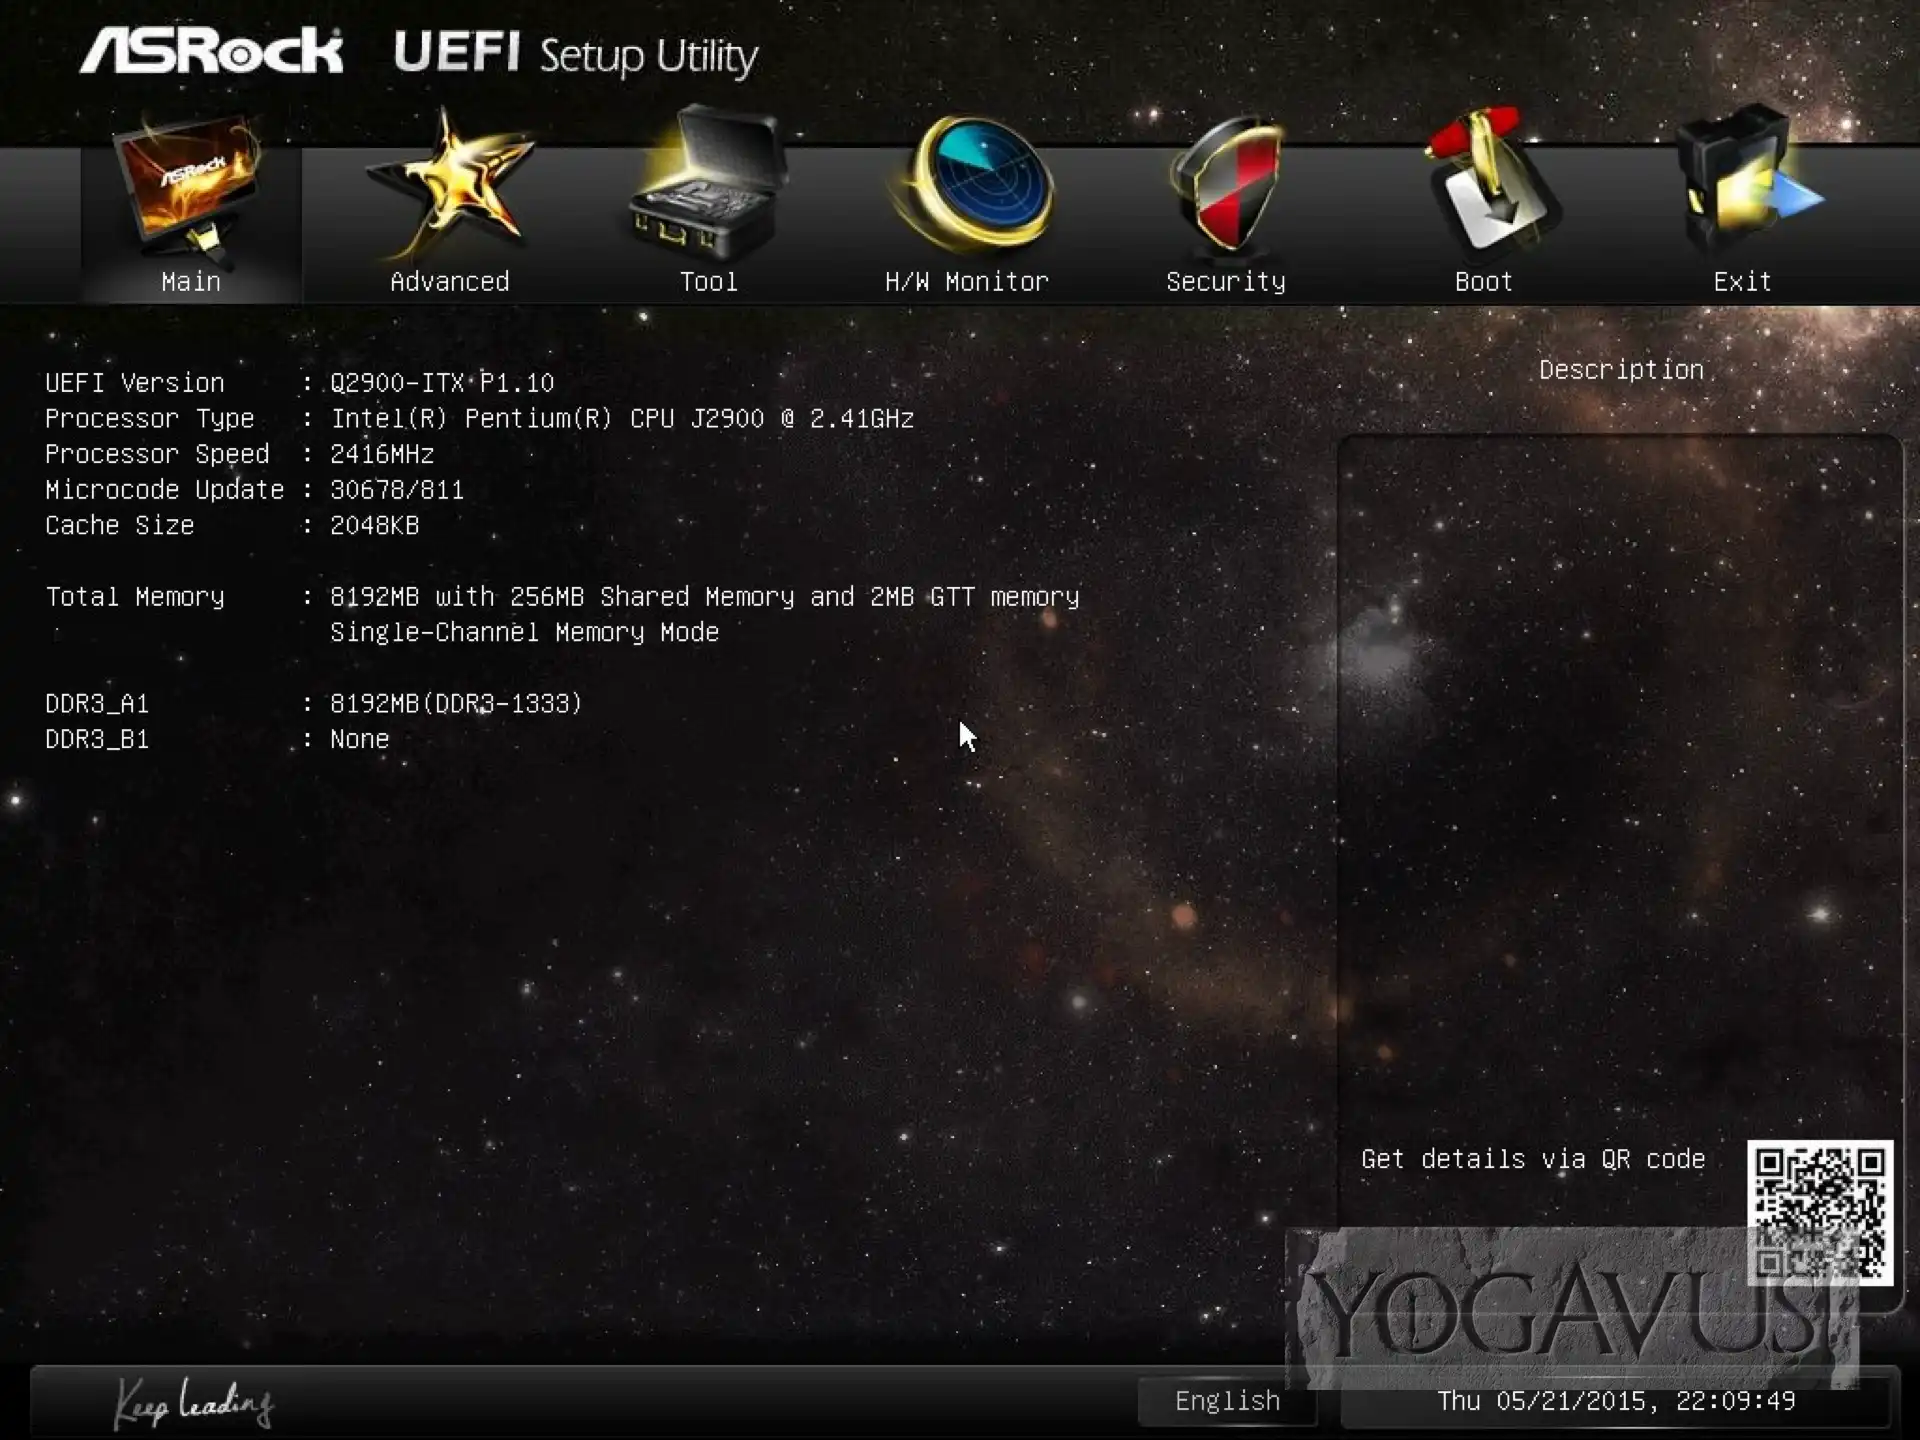Click the QR code image
This screenshot has height=1440, width=1920.
point(1819,1212)
